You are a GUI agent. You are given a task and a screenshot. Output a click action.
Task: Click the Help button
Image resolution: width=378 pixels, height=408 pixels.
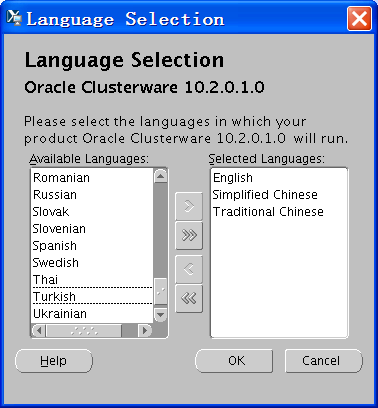click(x=54, y=361)
